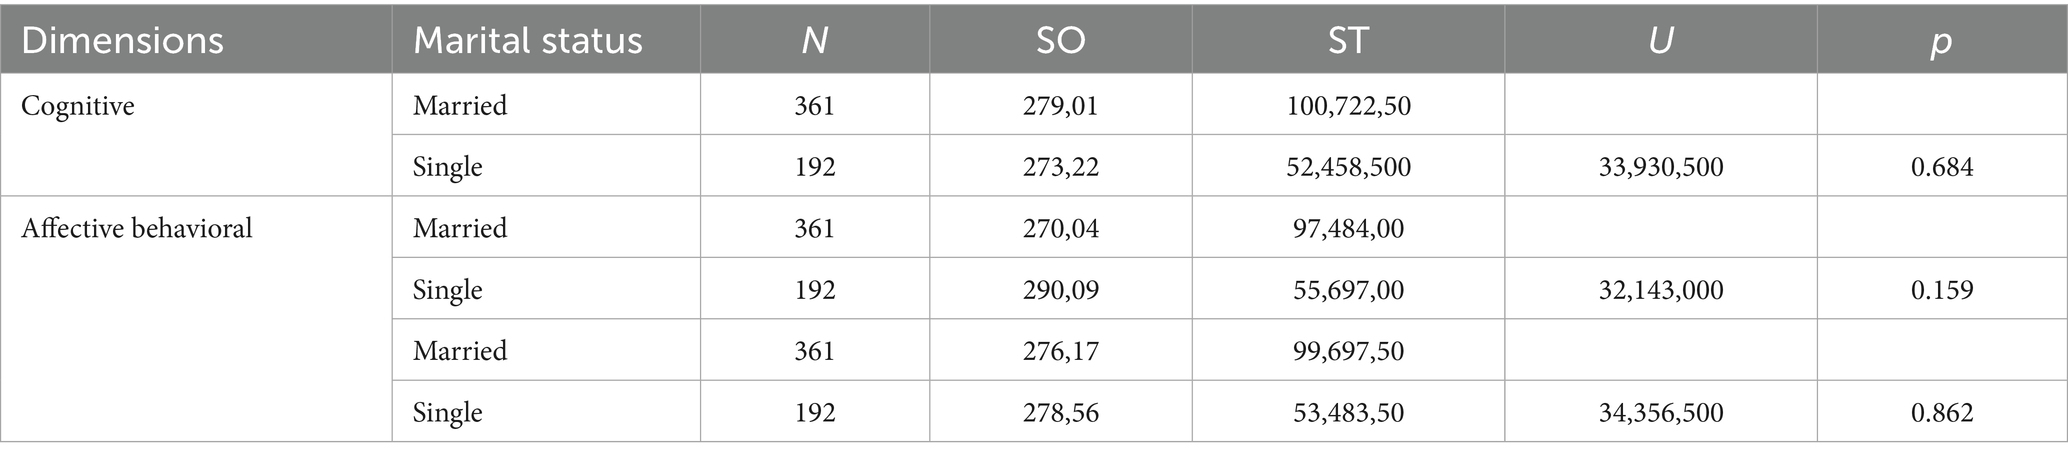Click the p value 0.159
Viewport: 2068px width, 460px height.
[1941, 290]
